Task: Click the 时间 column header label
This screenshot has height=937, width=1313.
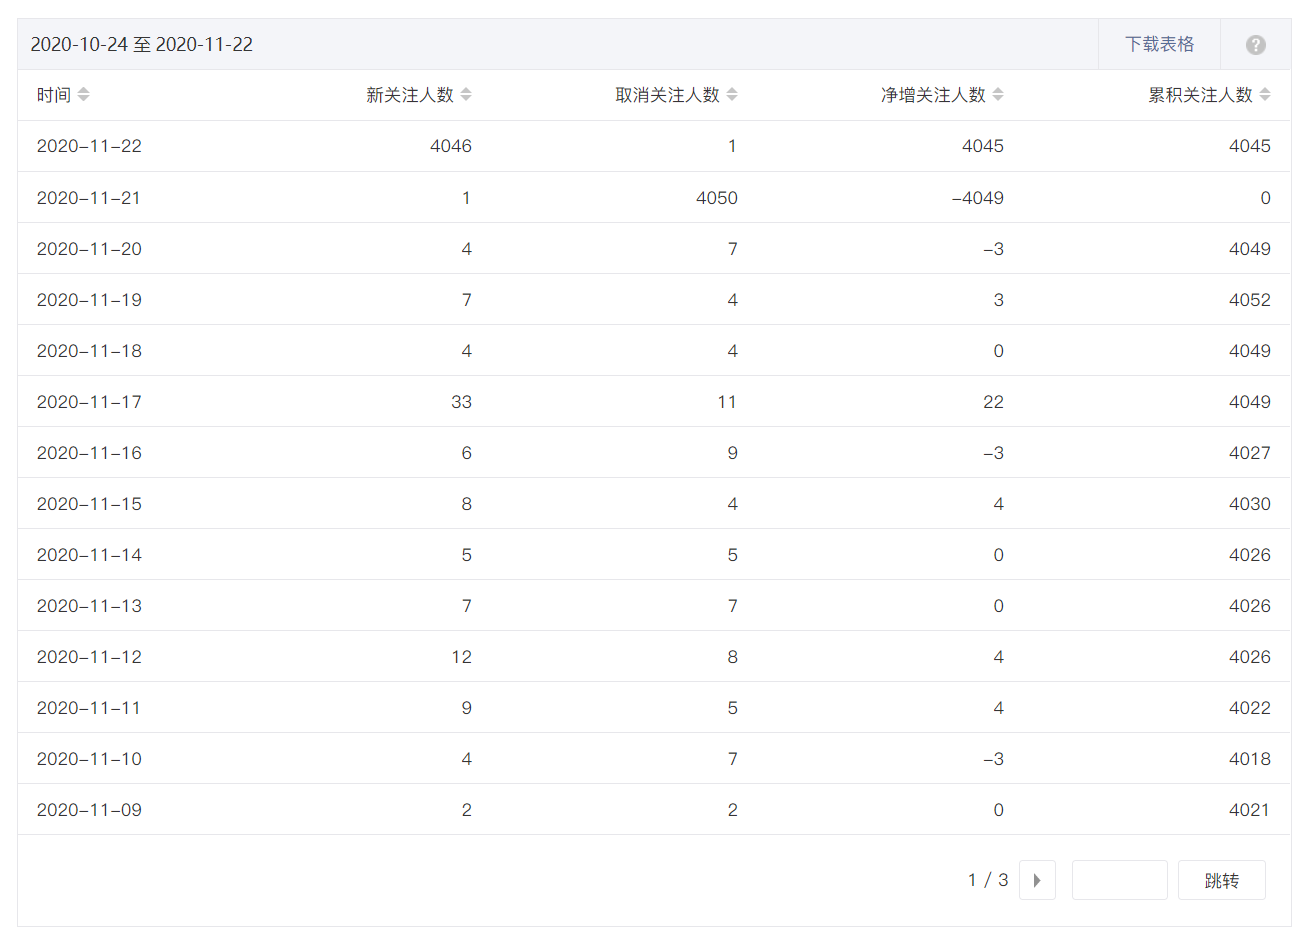Action: [54, 94]
